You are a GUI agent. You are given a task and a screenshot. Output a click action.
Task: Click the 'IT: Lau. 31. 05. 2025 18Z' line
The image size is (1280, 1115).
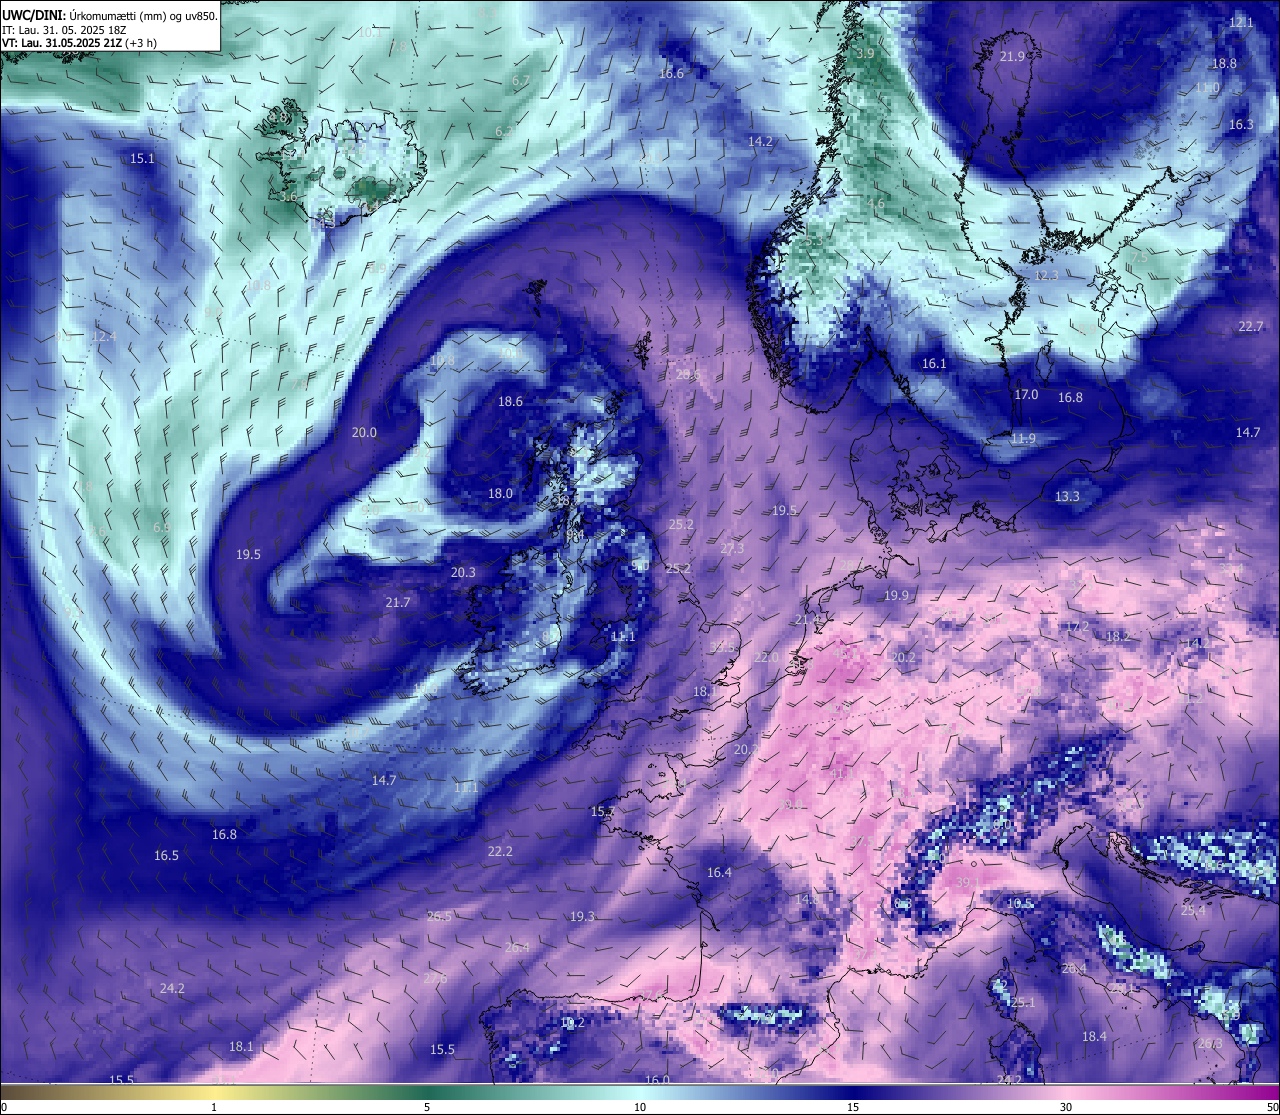[x=64, y=30]
